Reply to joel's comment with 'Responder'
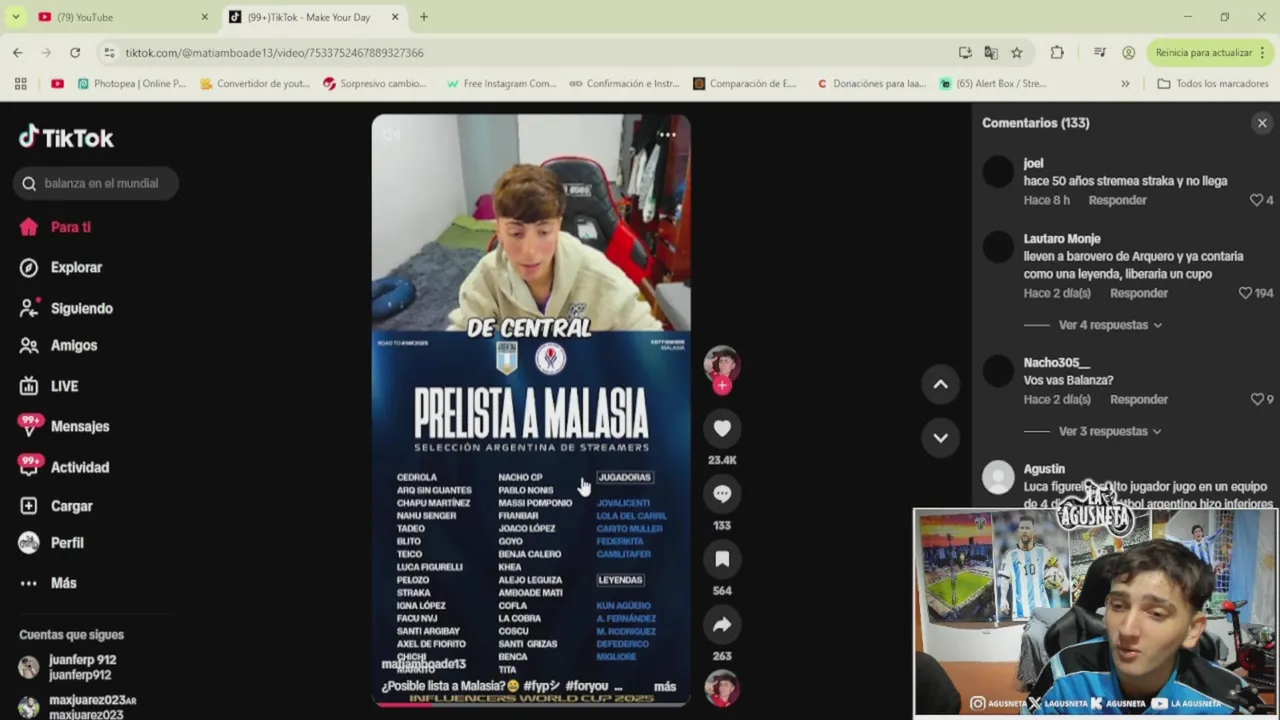The image size is (1280, 720). 1117,200
